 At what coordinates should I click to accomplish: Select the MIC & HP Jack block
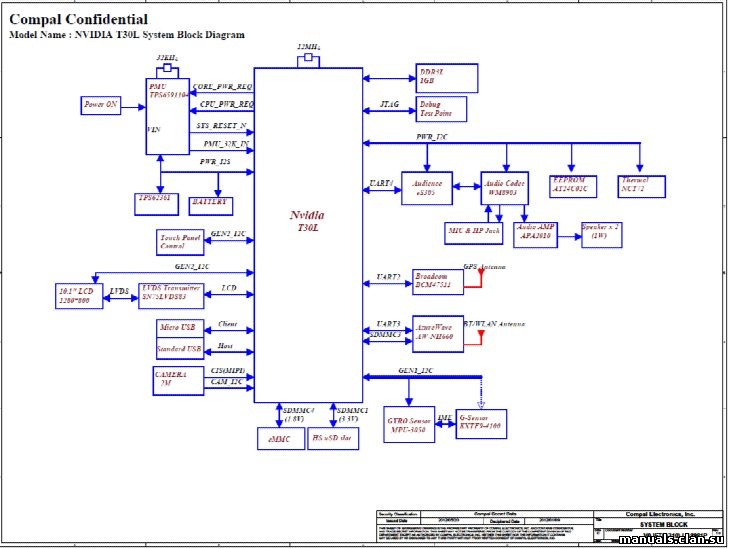pos(474,233)
